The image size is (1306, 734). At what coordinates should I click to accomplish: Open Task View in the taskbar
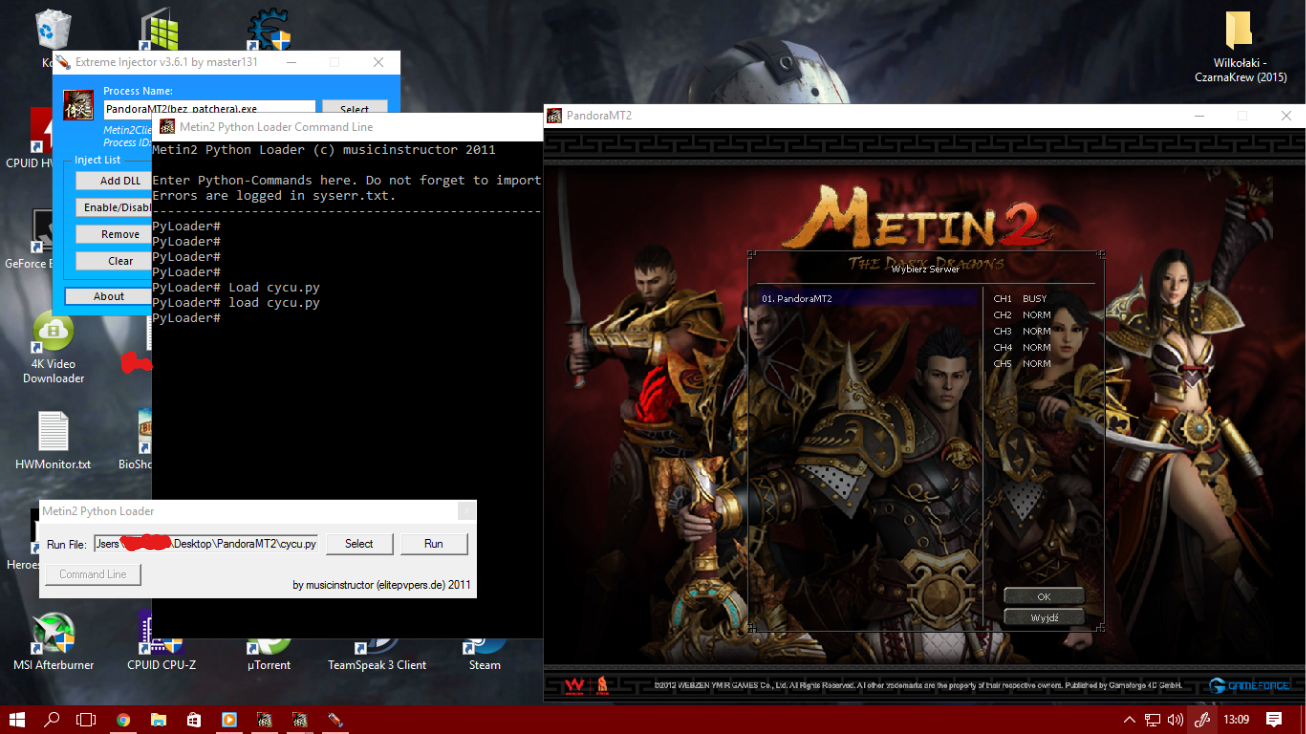click(87, 719)
